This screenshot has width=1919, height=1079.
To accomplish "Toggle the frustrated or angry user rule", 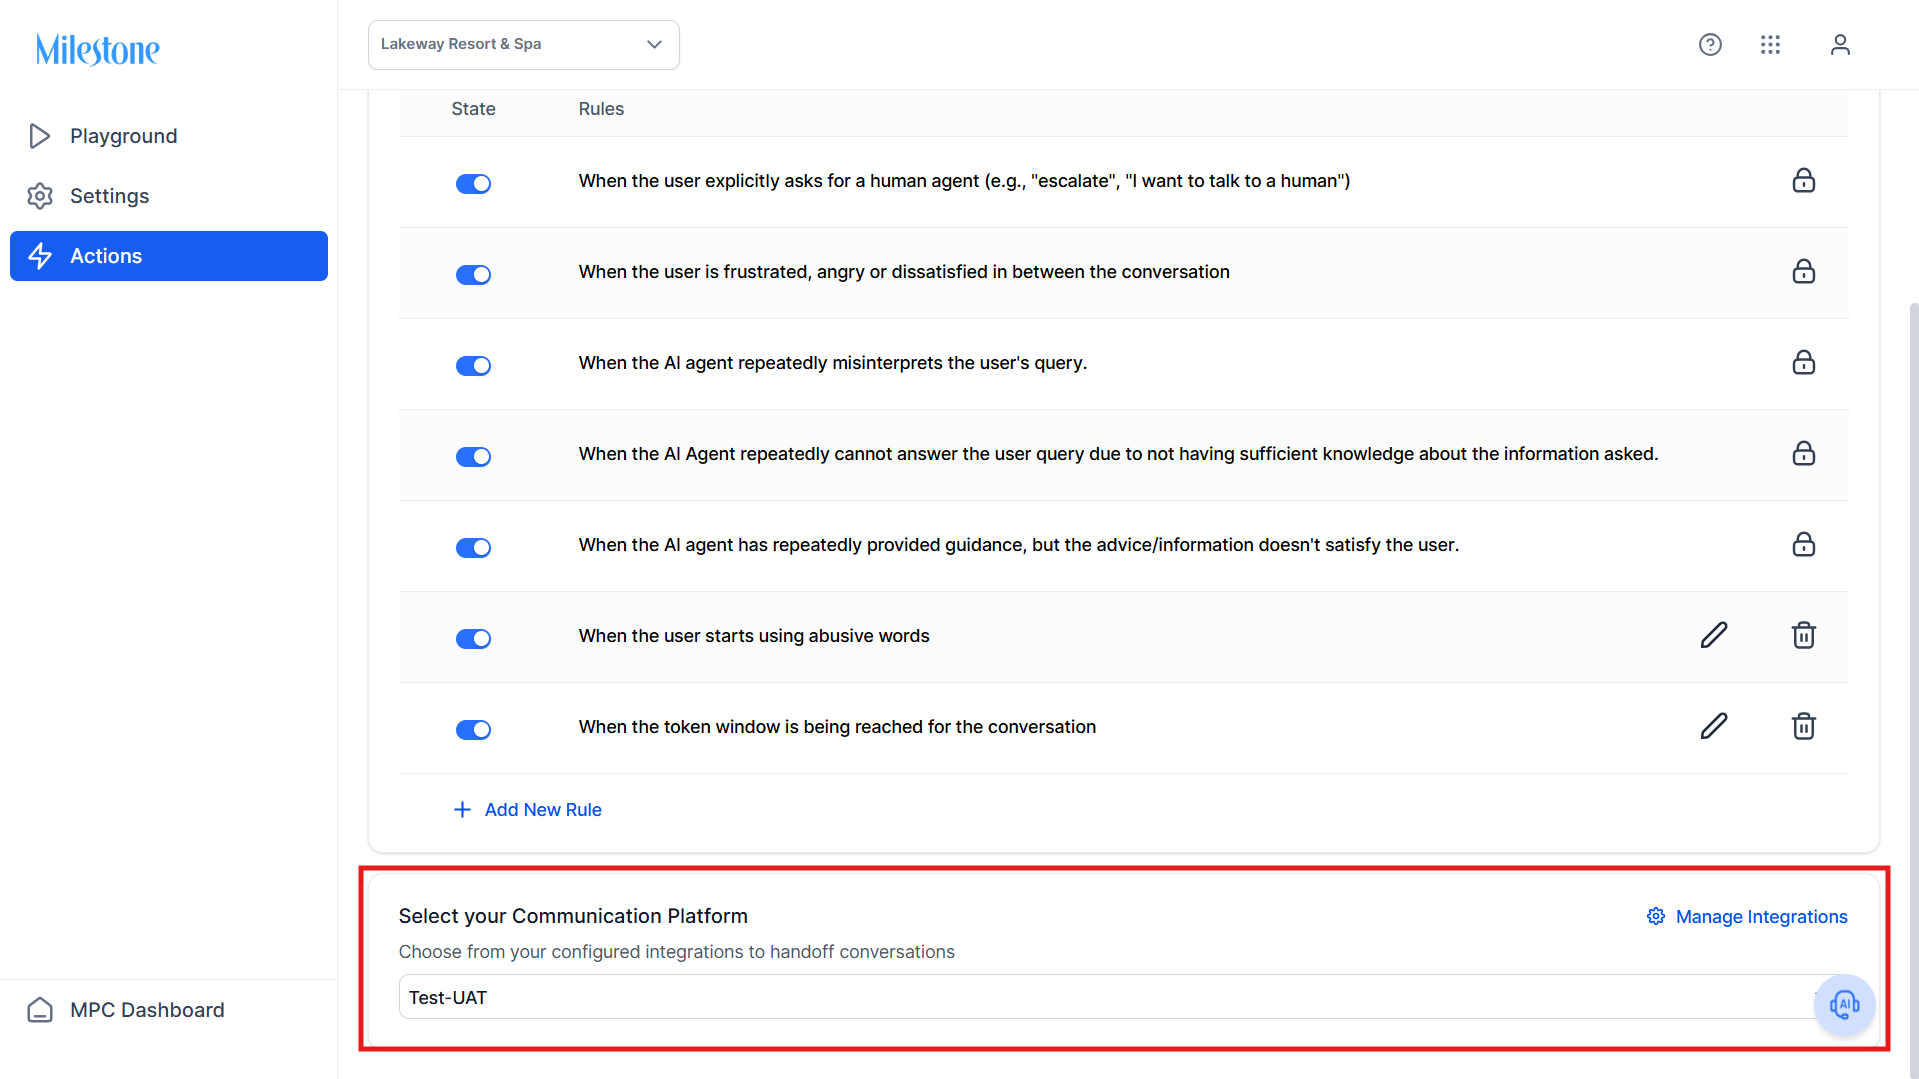I will (x=473, y=275).
